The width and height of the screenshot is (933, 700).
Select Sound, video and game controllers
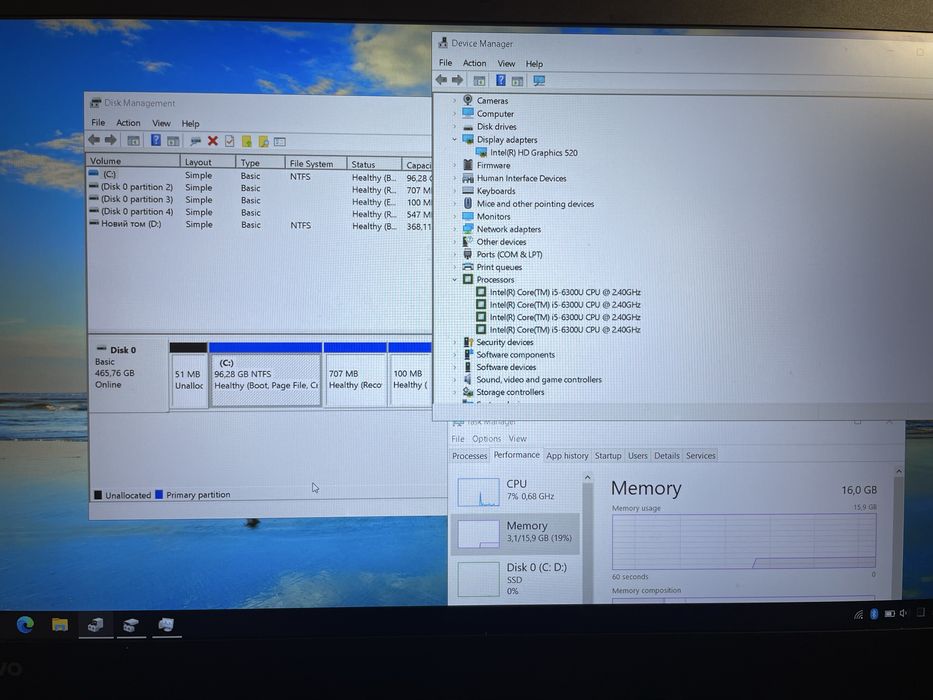[x=538, y=380]
